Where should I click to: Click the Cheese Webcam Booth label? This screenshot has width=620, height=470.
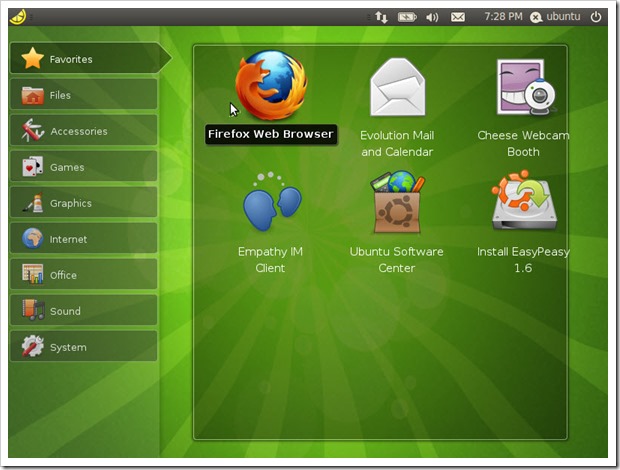pos(523,143)
